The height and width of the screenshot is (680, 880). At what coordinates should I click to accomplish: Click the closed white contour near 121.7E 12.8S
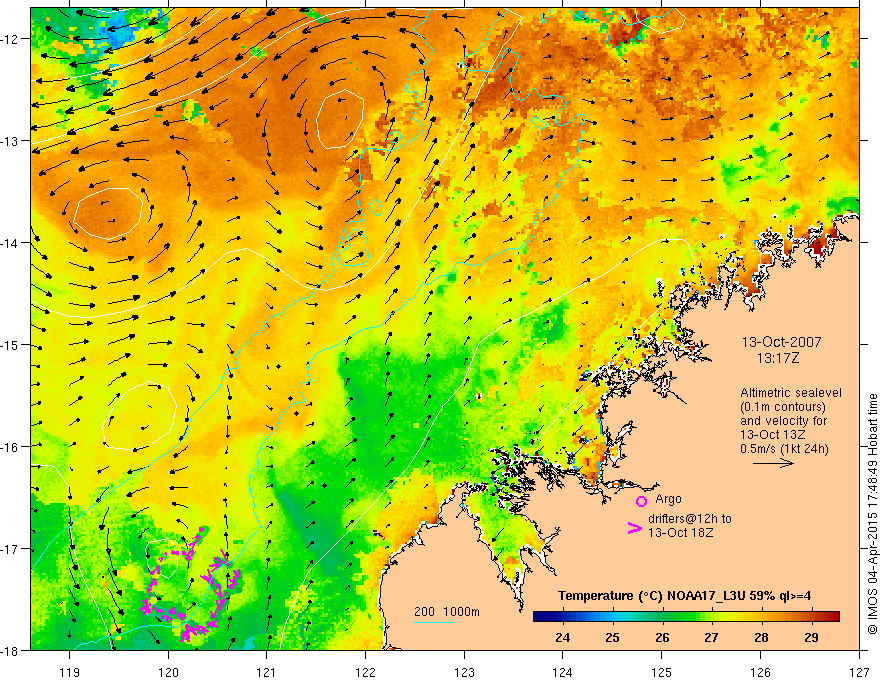340,119
